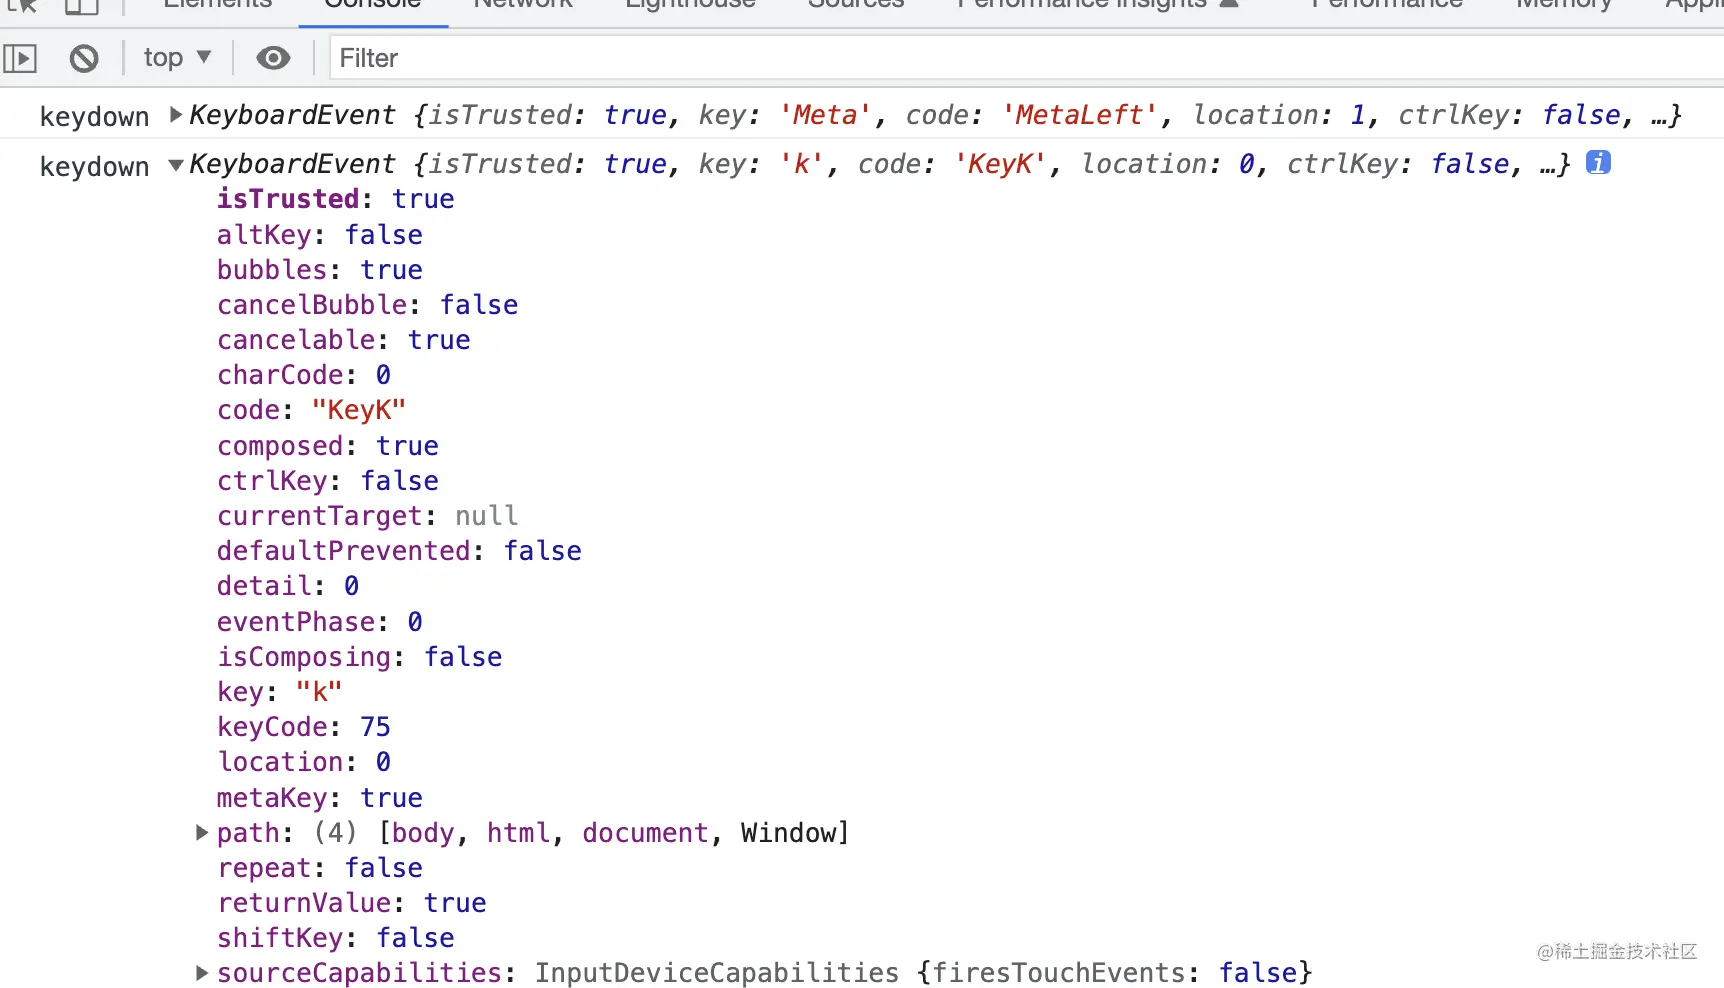Image resolution: width=1724 pixels, height=988 pixels.
Task: Collapse the 'k' KeyboardEvent object
Action: [x=176, y=164]
